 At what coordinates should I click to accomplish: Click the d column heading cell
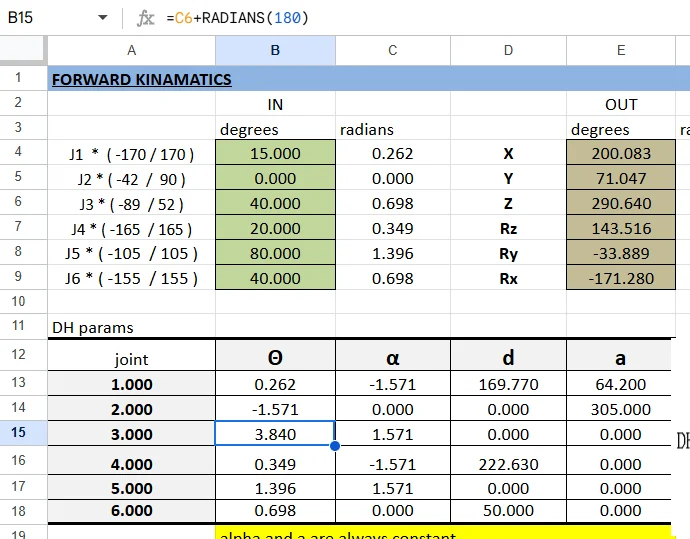508,356
